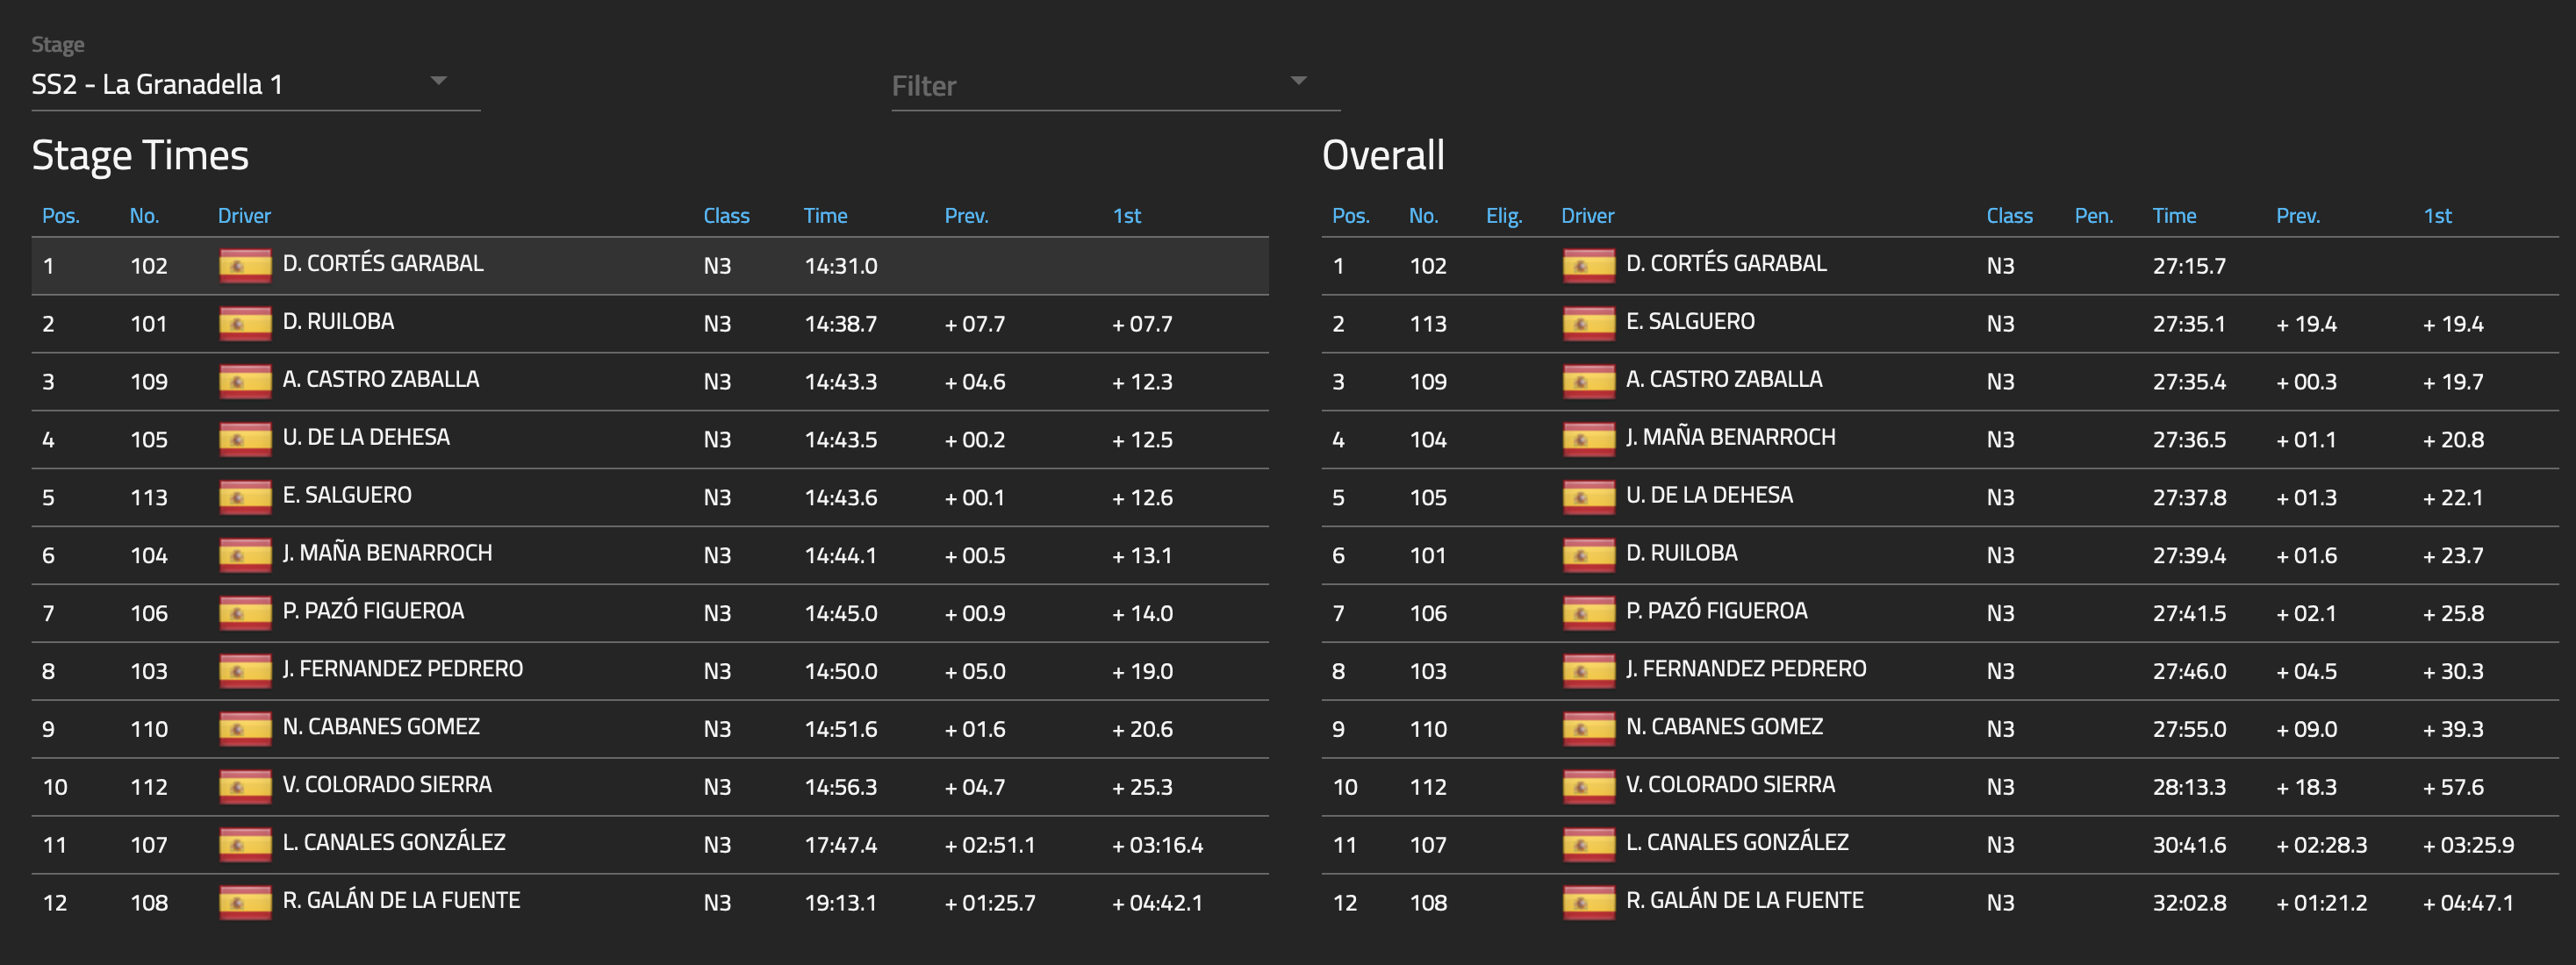Click the flag beside J. MAÑA BENARROCH in Overall
Screen dimensions: 2576x965
pos(1588,439)
